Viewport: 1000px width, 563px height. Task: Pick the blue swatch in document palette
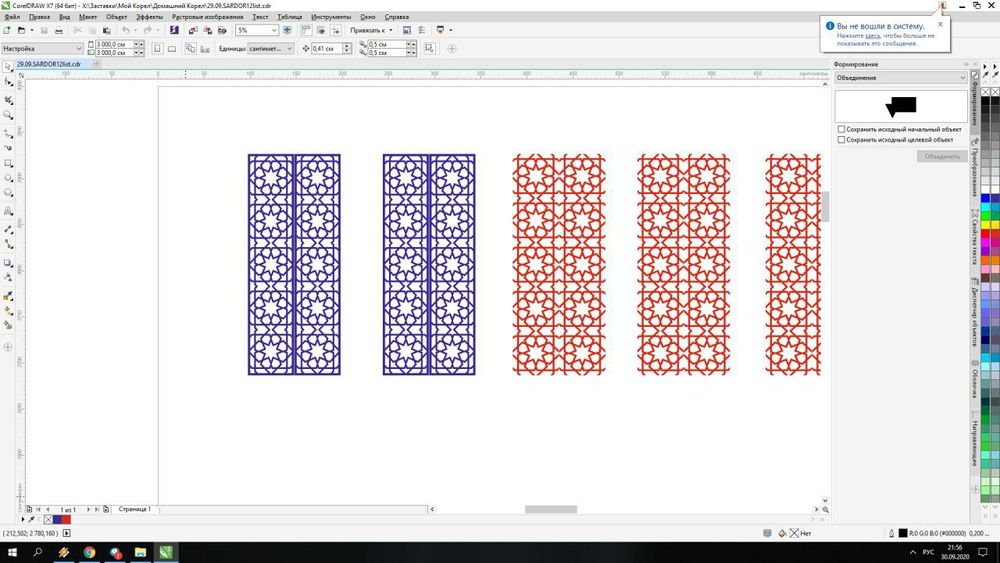tap(57, 520)
